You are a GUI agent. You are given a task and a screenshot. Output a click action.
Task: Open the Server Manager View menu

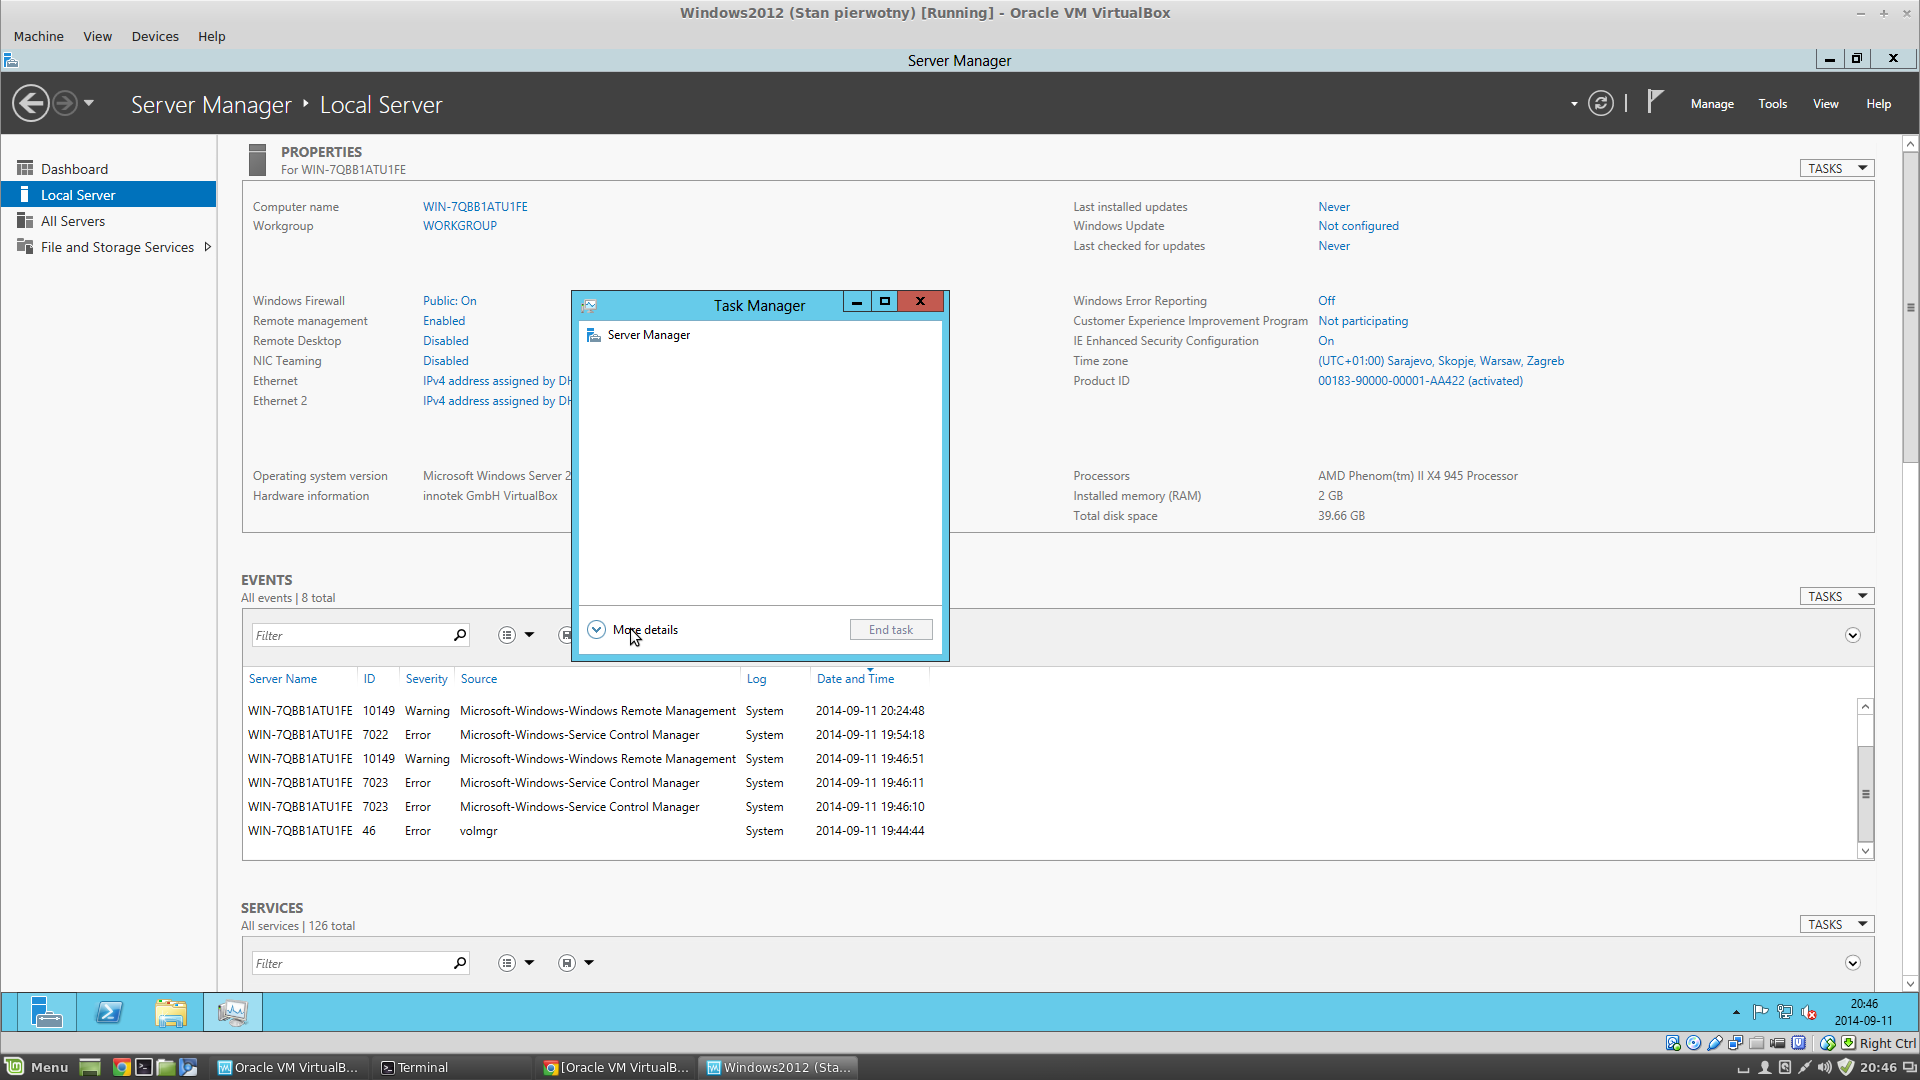point(1826,104)
